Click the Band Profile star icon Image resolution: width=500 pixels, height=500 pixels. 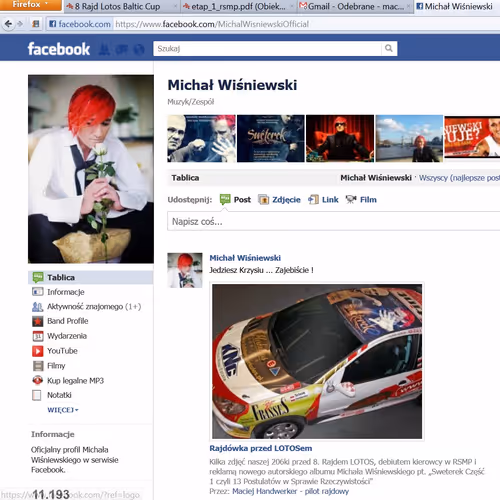38,321
